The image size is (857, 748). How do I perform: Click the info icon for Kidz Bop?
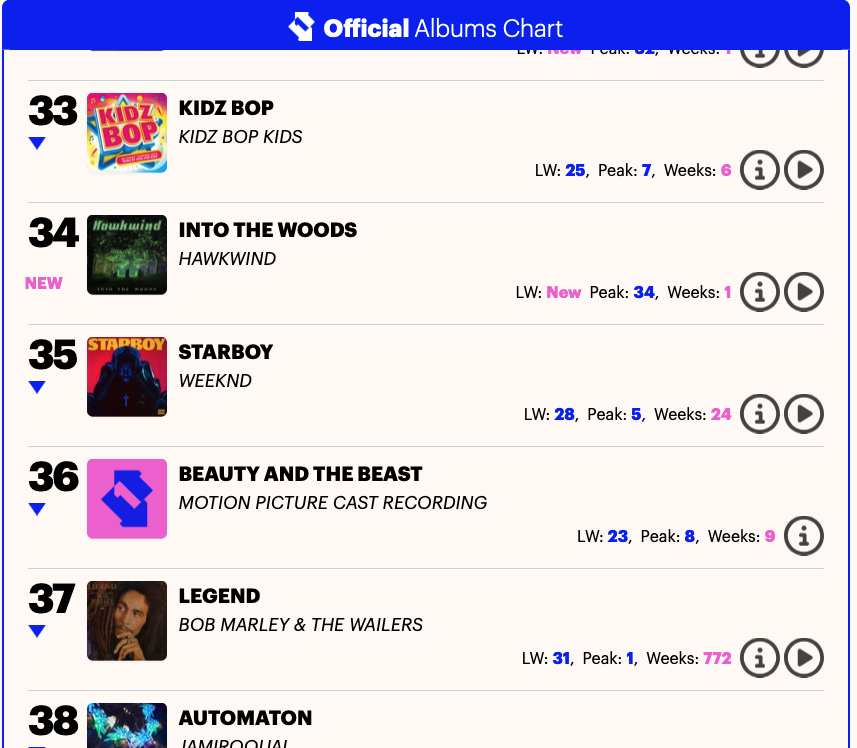pos(760,170)
